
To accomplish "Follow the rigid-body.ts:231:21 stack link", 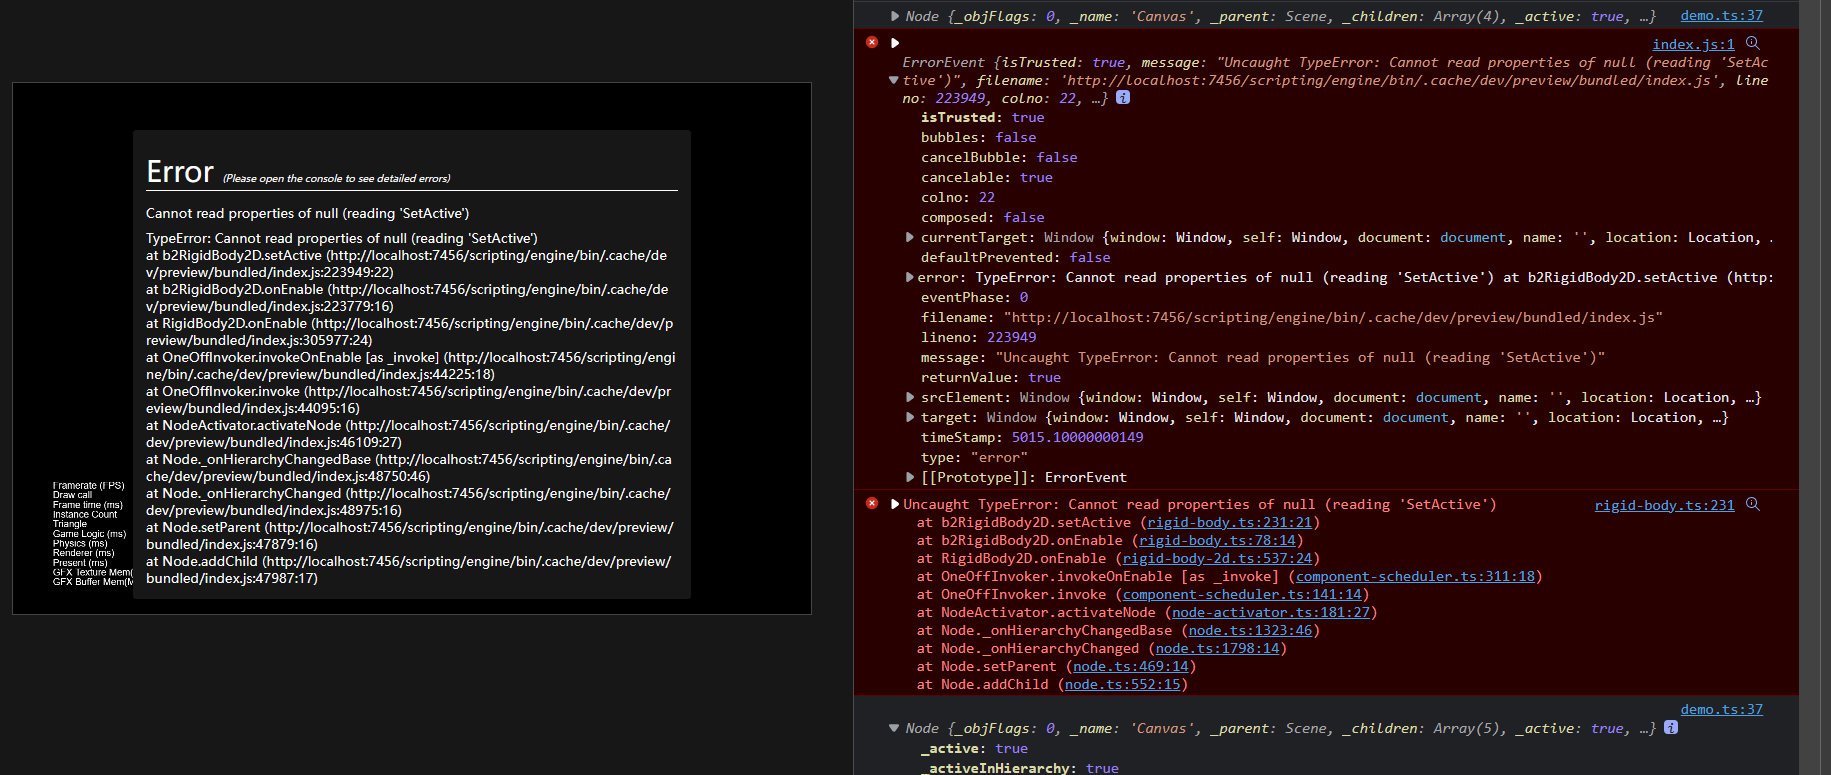I will click(x=1229, y=522).
